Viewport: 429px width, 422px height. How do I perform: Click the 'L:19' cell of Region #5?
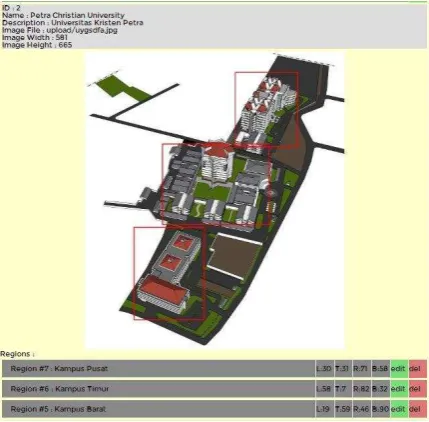[x=324, y=409]
